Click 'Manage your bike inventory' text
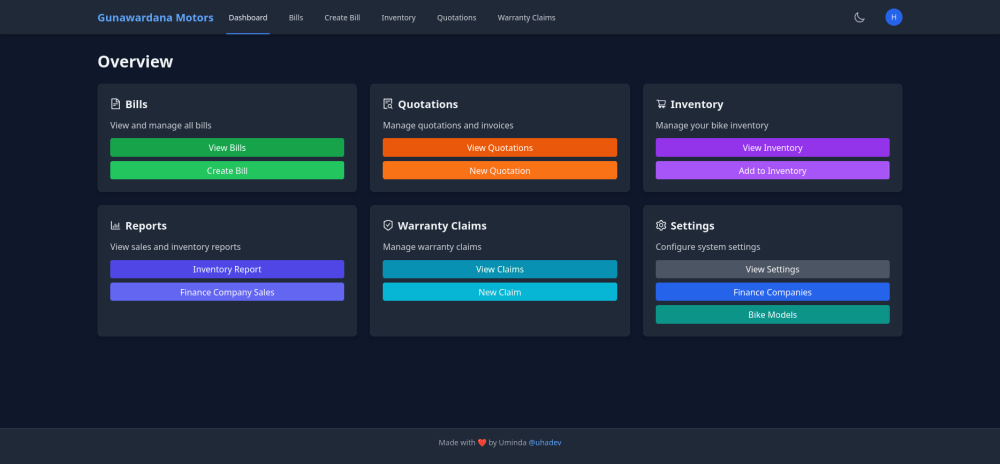The height and width of the screenshot is (464, 1000). 712,126
